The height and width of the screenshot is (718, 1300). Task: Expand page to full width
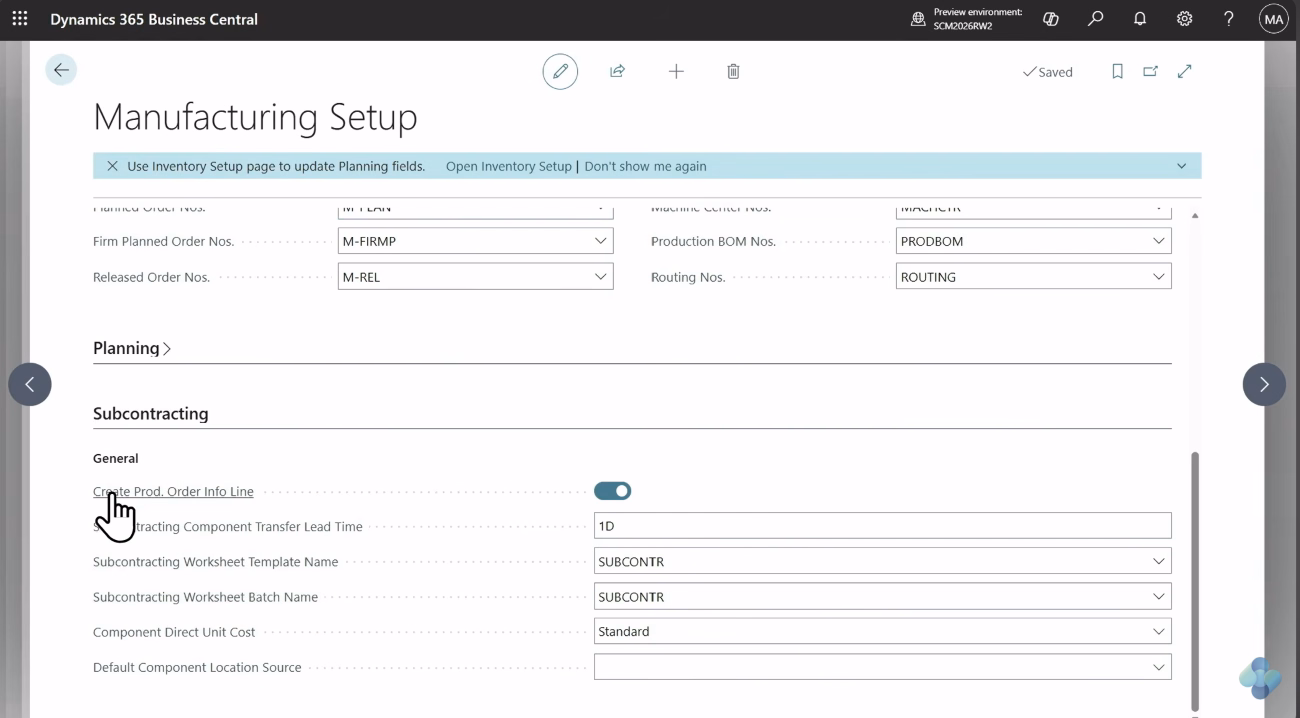tap(1185, 71)
